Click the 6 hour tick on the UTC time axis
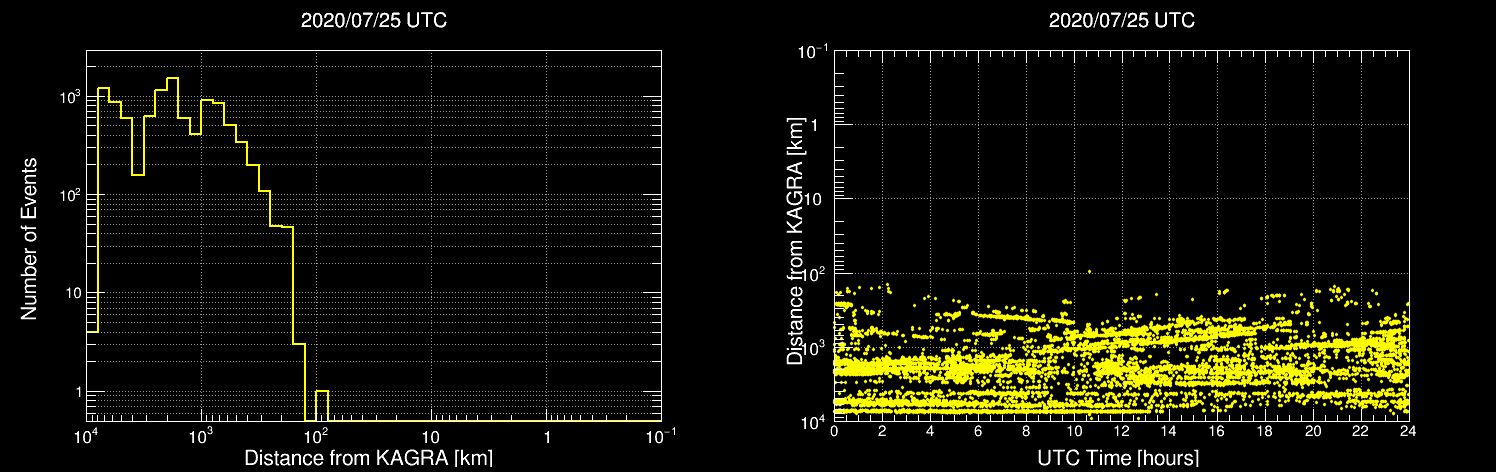Viewport: 1496px width, 472px height. tap(978, 431)
